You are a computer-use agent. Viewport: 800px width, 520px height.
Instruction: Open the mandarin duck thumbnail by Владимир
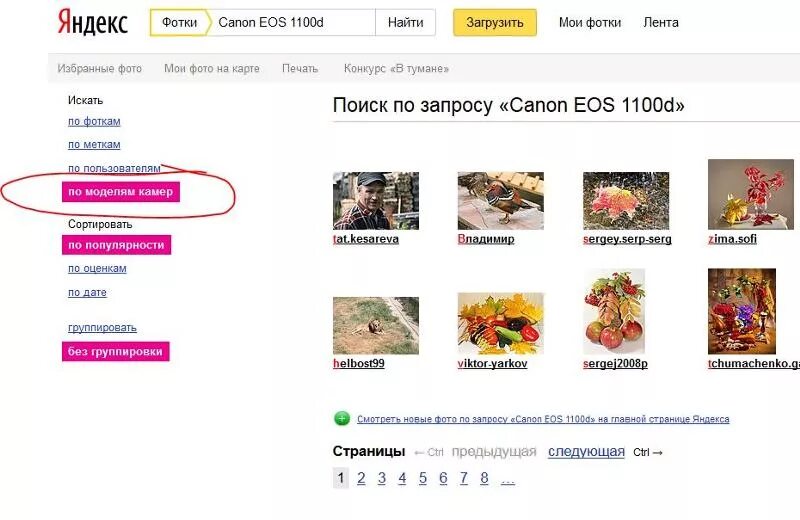(x=501, y=201)
